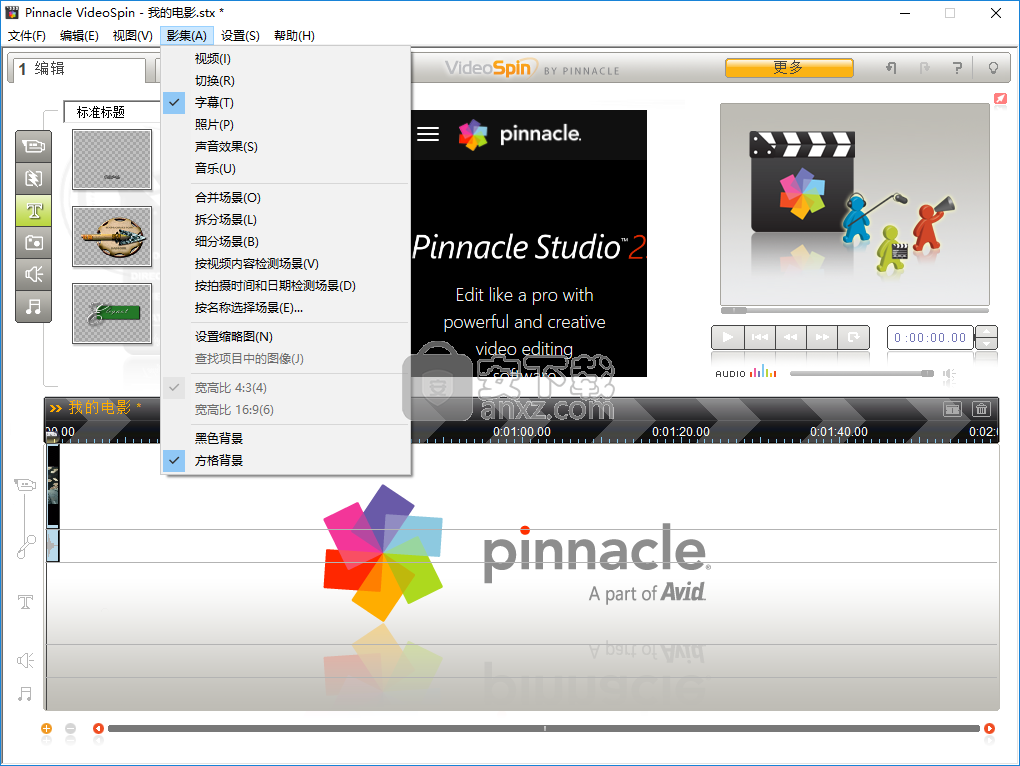Click the video track camcorder icon
Viewport: 1020px width, 766px height.
(x=25, y=485)
